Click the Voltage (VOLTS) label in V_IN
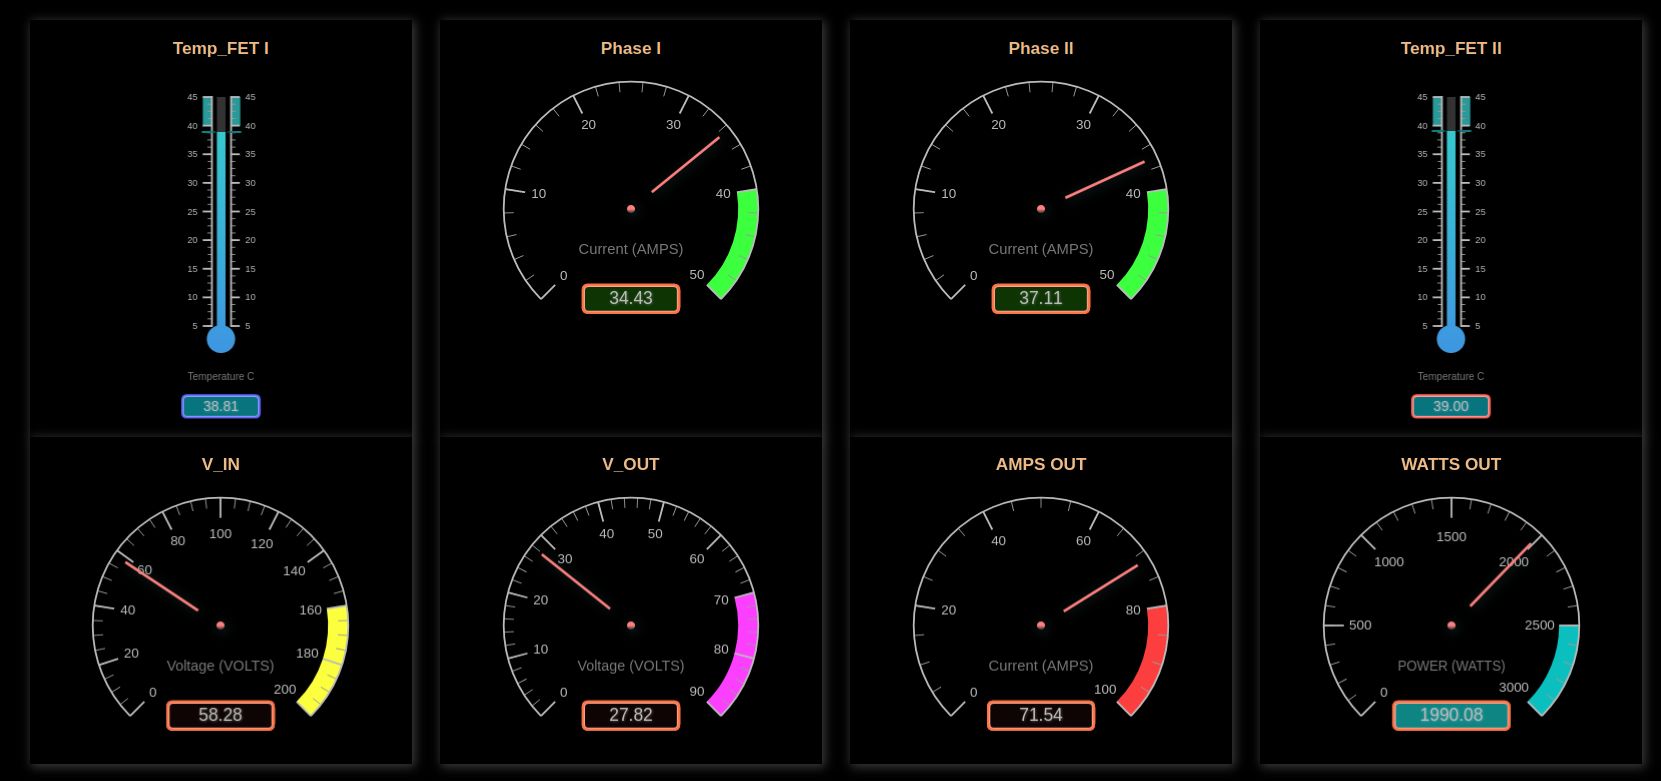Viewport: 1661px width, 781px height. coord(221,665)
